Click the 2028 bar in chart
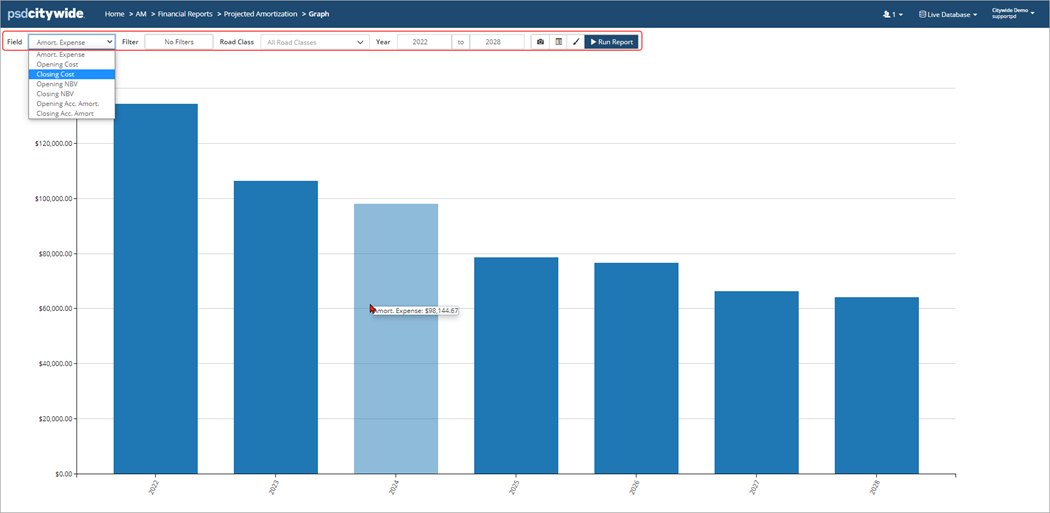Image resolution: width=1050 pixels, height=513 pixels. 877,386
